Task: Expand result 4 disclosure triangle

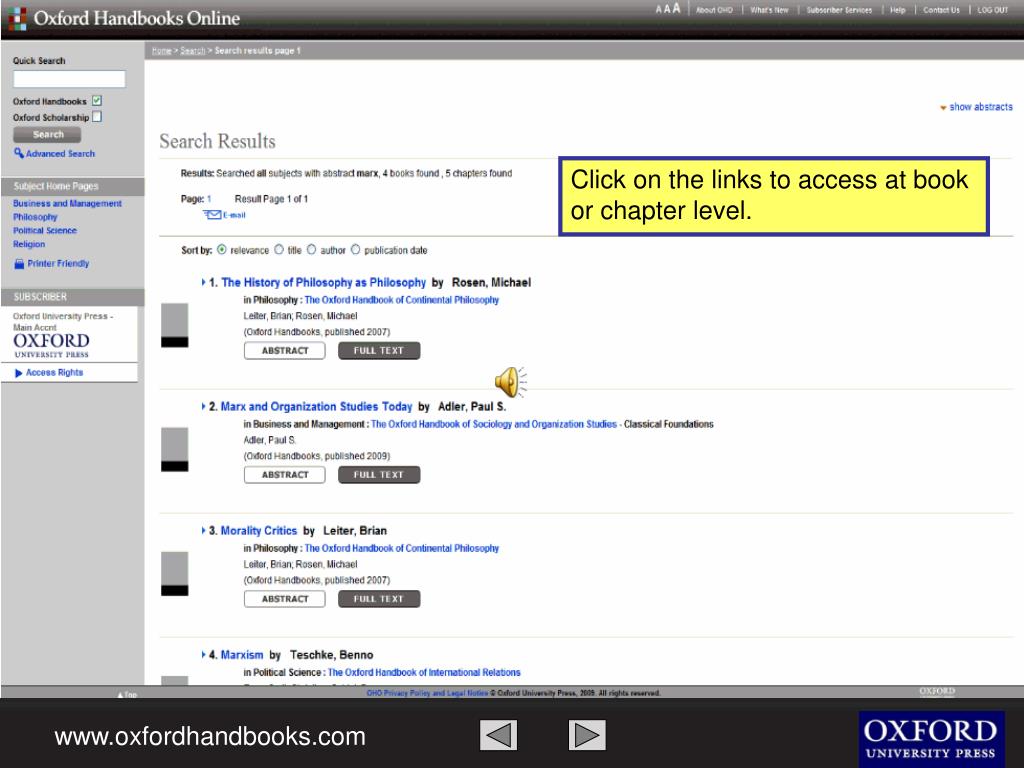Action: 203,654
